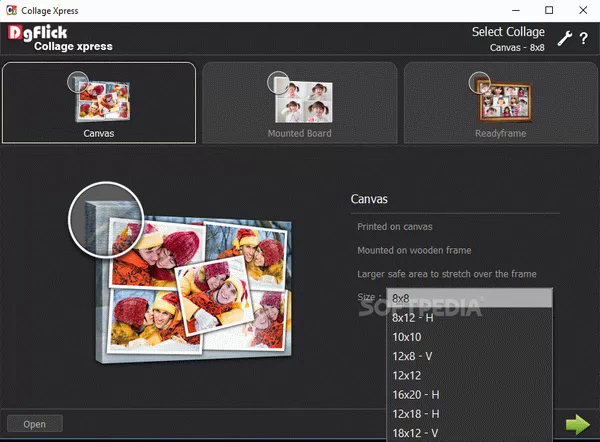Click the Collage Xpress title bar app icon

point(11,10)
